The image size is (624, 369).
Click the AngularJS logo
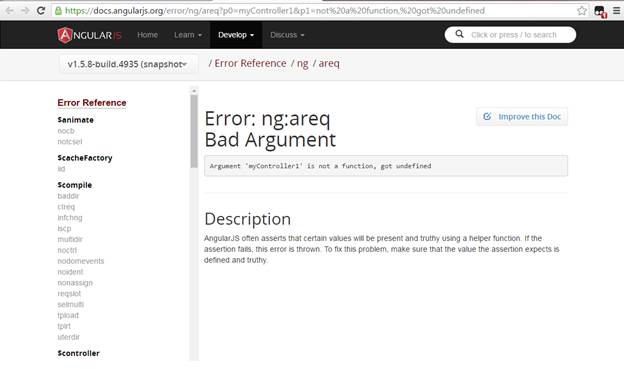tap(90, 35)
